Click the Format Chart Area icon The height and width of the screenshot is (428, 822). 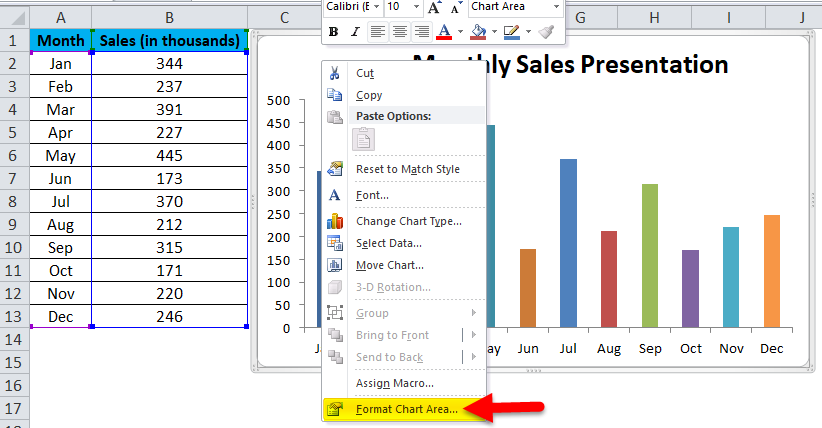tap(334, 409)
